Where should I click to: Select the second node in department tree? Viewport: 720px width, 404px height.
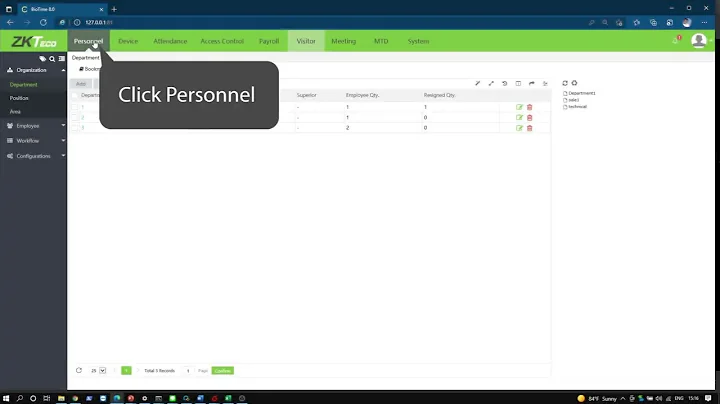pos(574,100)
